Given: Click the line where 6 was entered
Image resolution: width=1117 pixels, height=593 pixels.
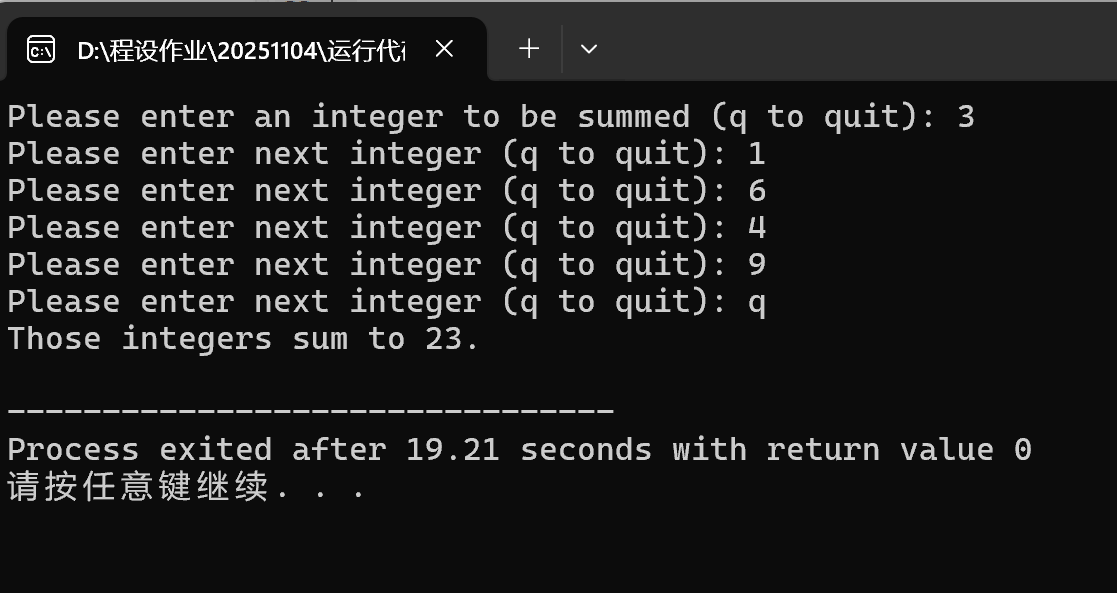Looking at the screenshot, I should coord(385,191).
